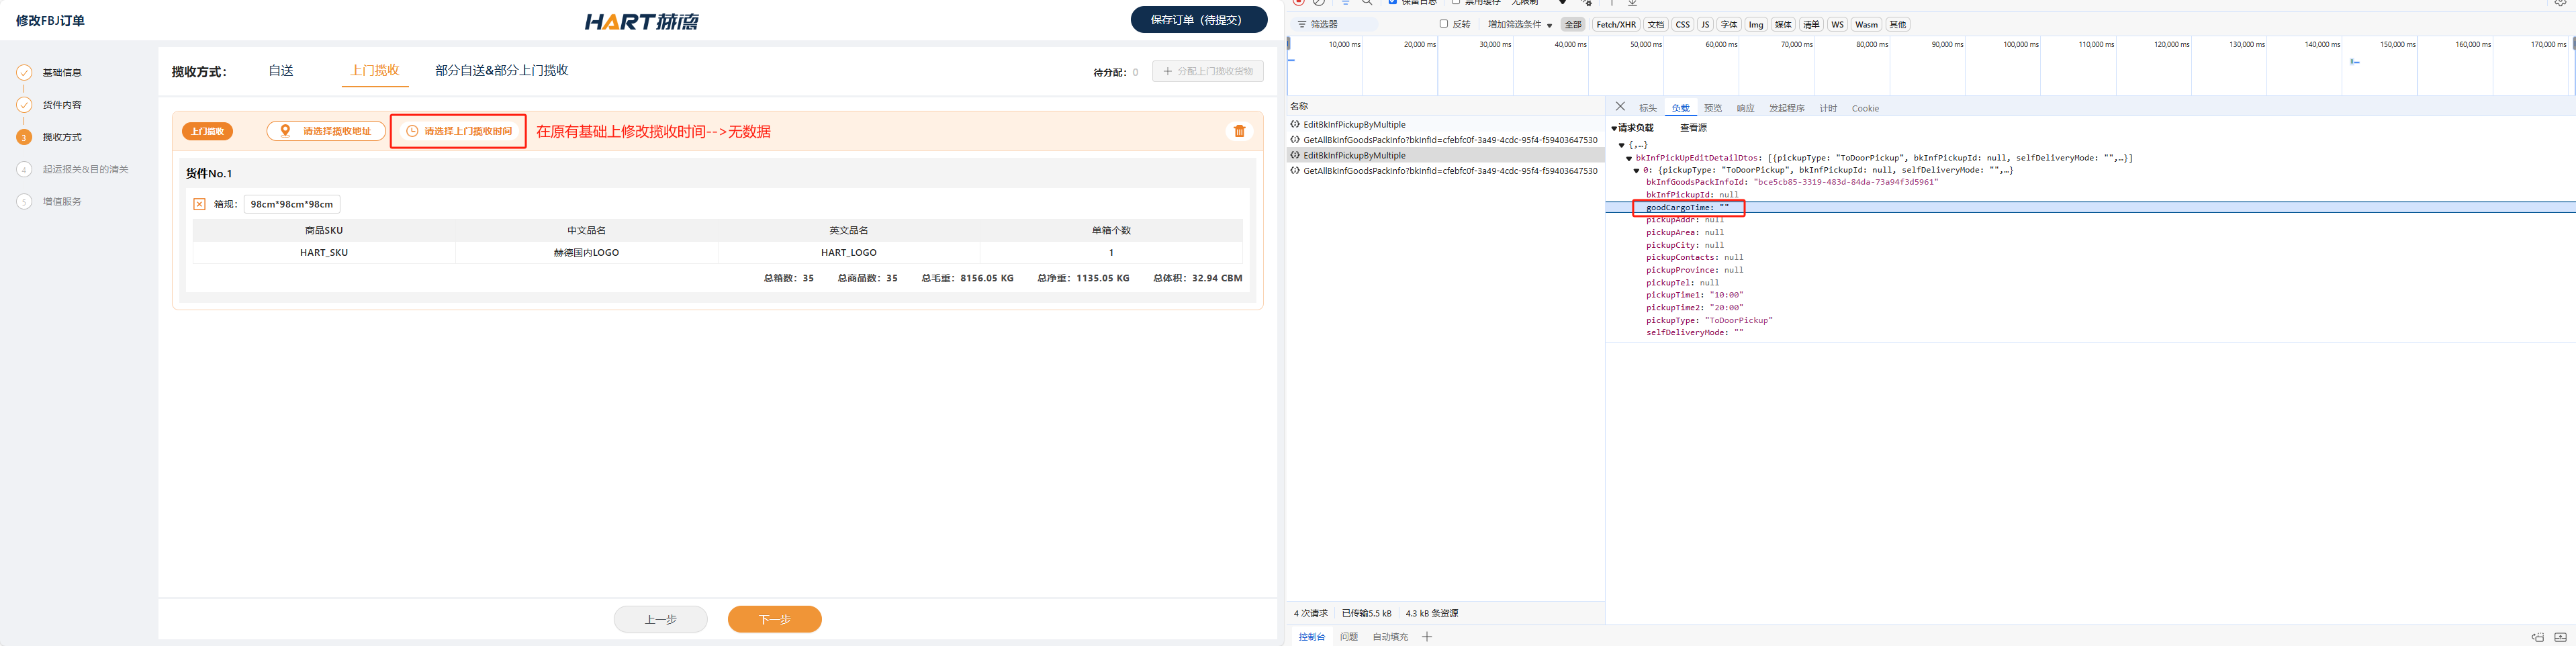This screenshot has width=2576, height=646.
Task: Click the orange trash delete icon
Action: pyautogui.click(x=1239, y=131)
